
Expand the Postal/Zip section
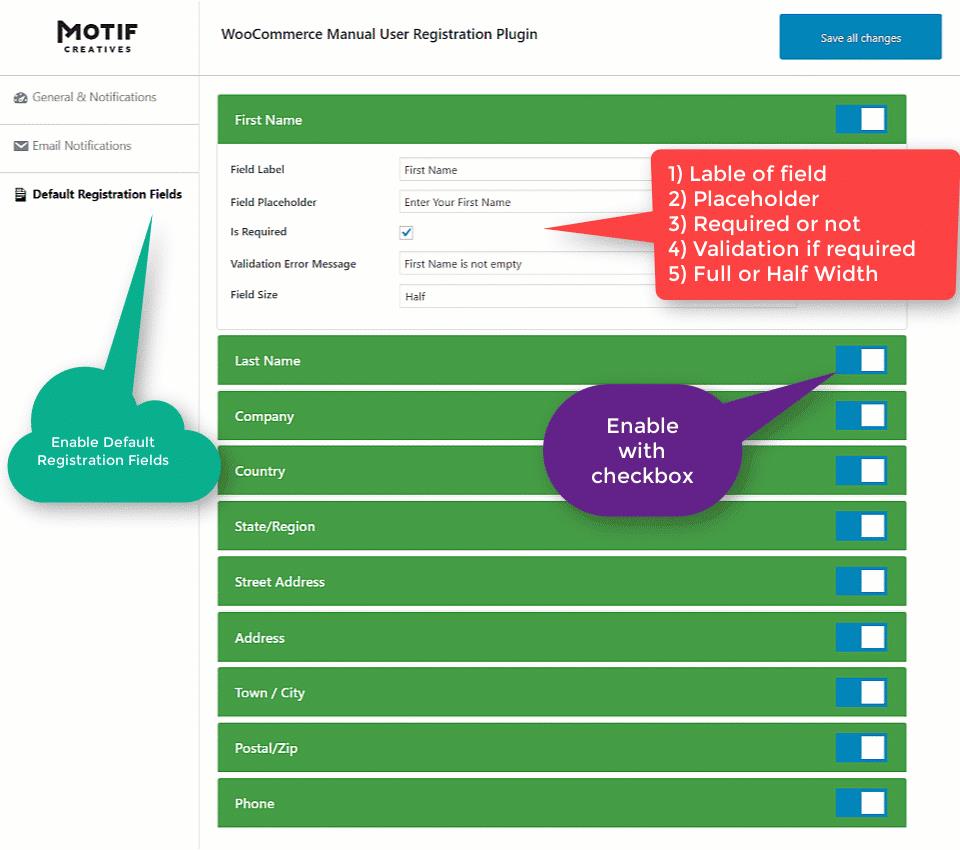point(561,748)
